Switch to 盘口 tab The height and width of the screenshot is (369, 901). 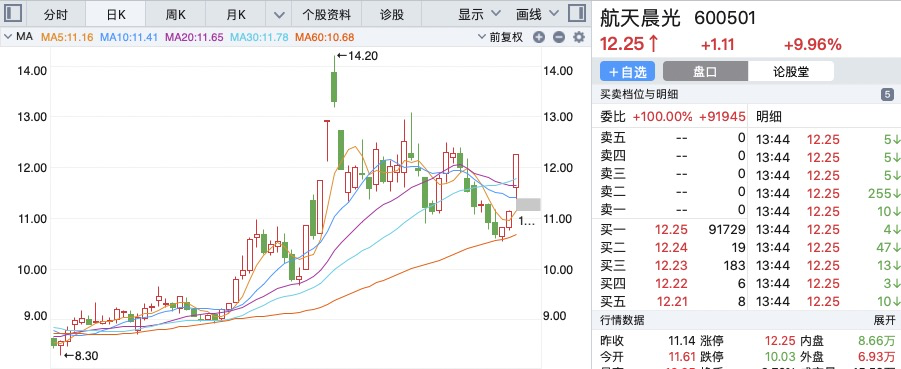click(x=705, y=71)
